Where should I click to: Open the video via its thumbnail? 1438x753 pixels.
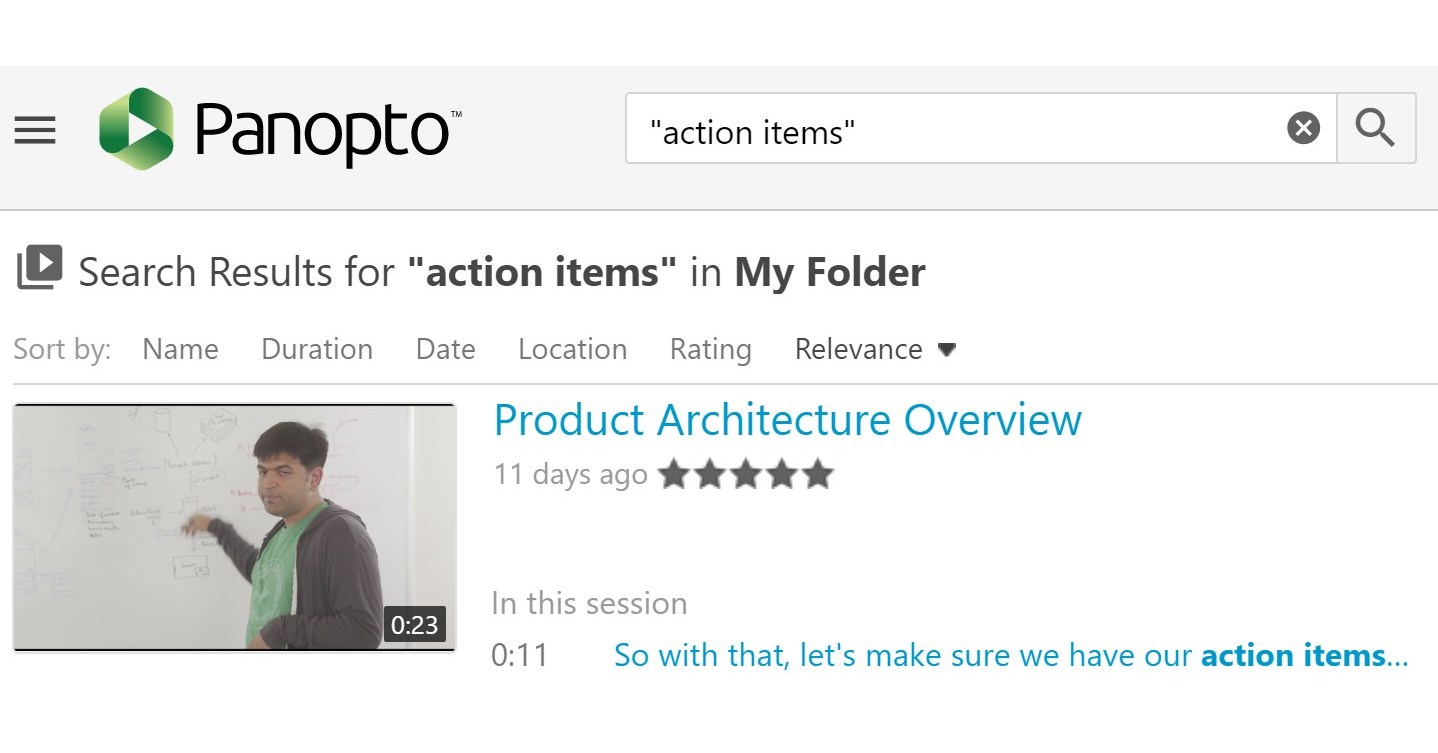pyautogui.click(x=235, y=527)
